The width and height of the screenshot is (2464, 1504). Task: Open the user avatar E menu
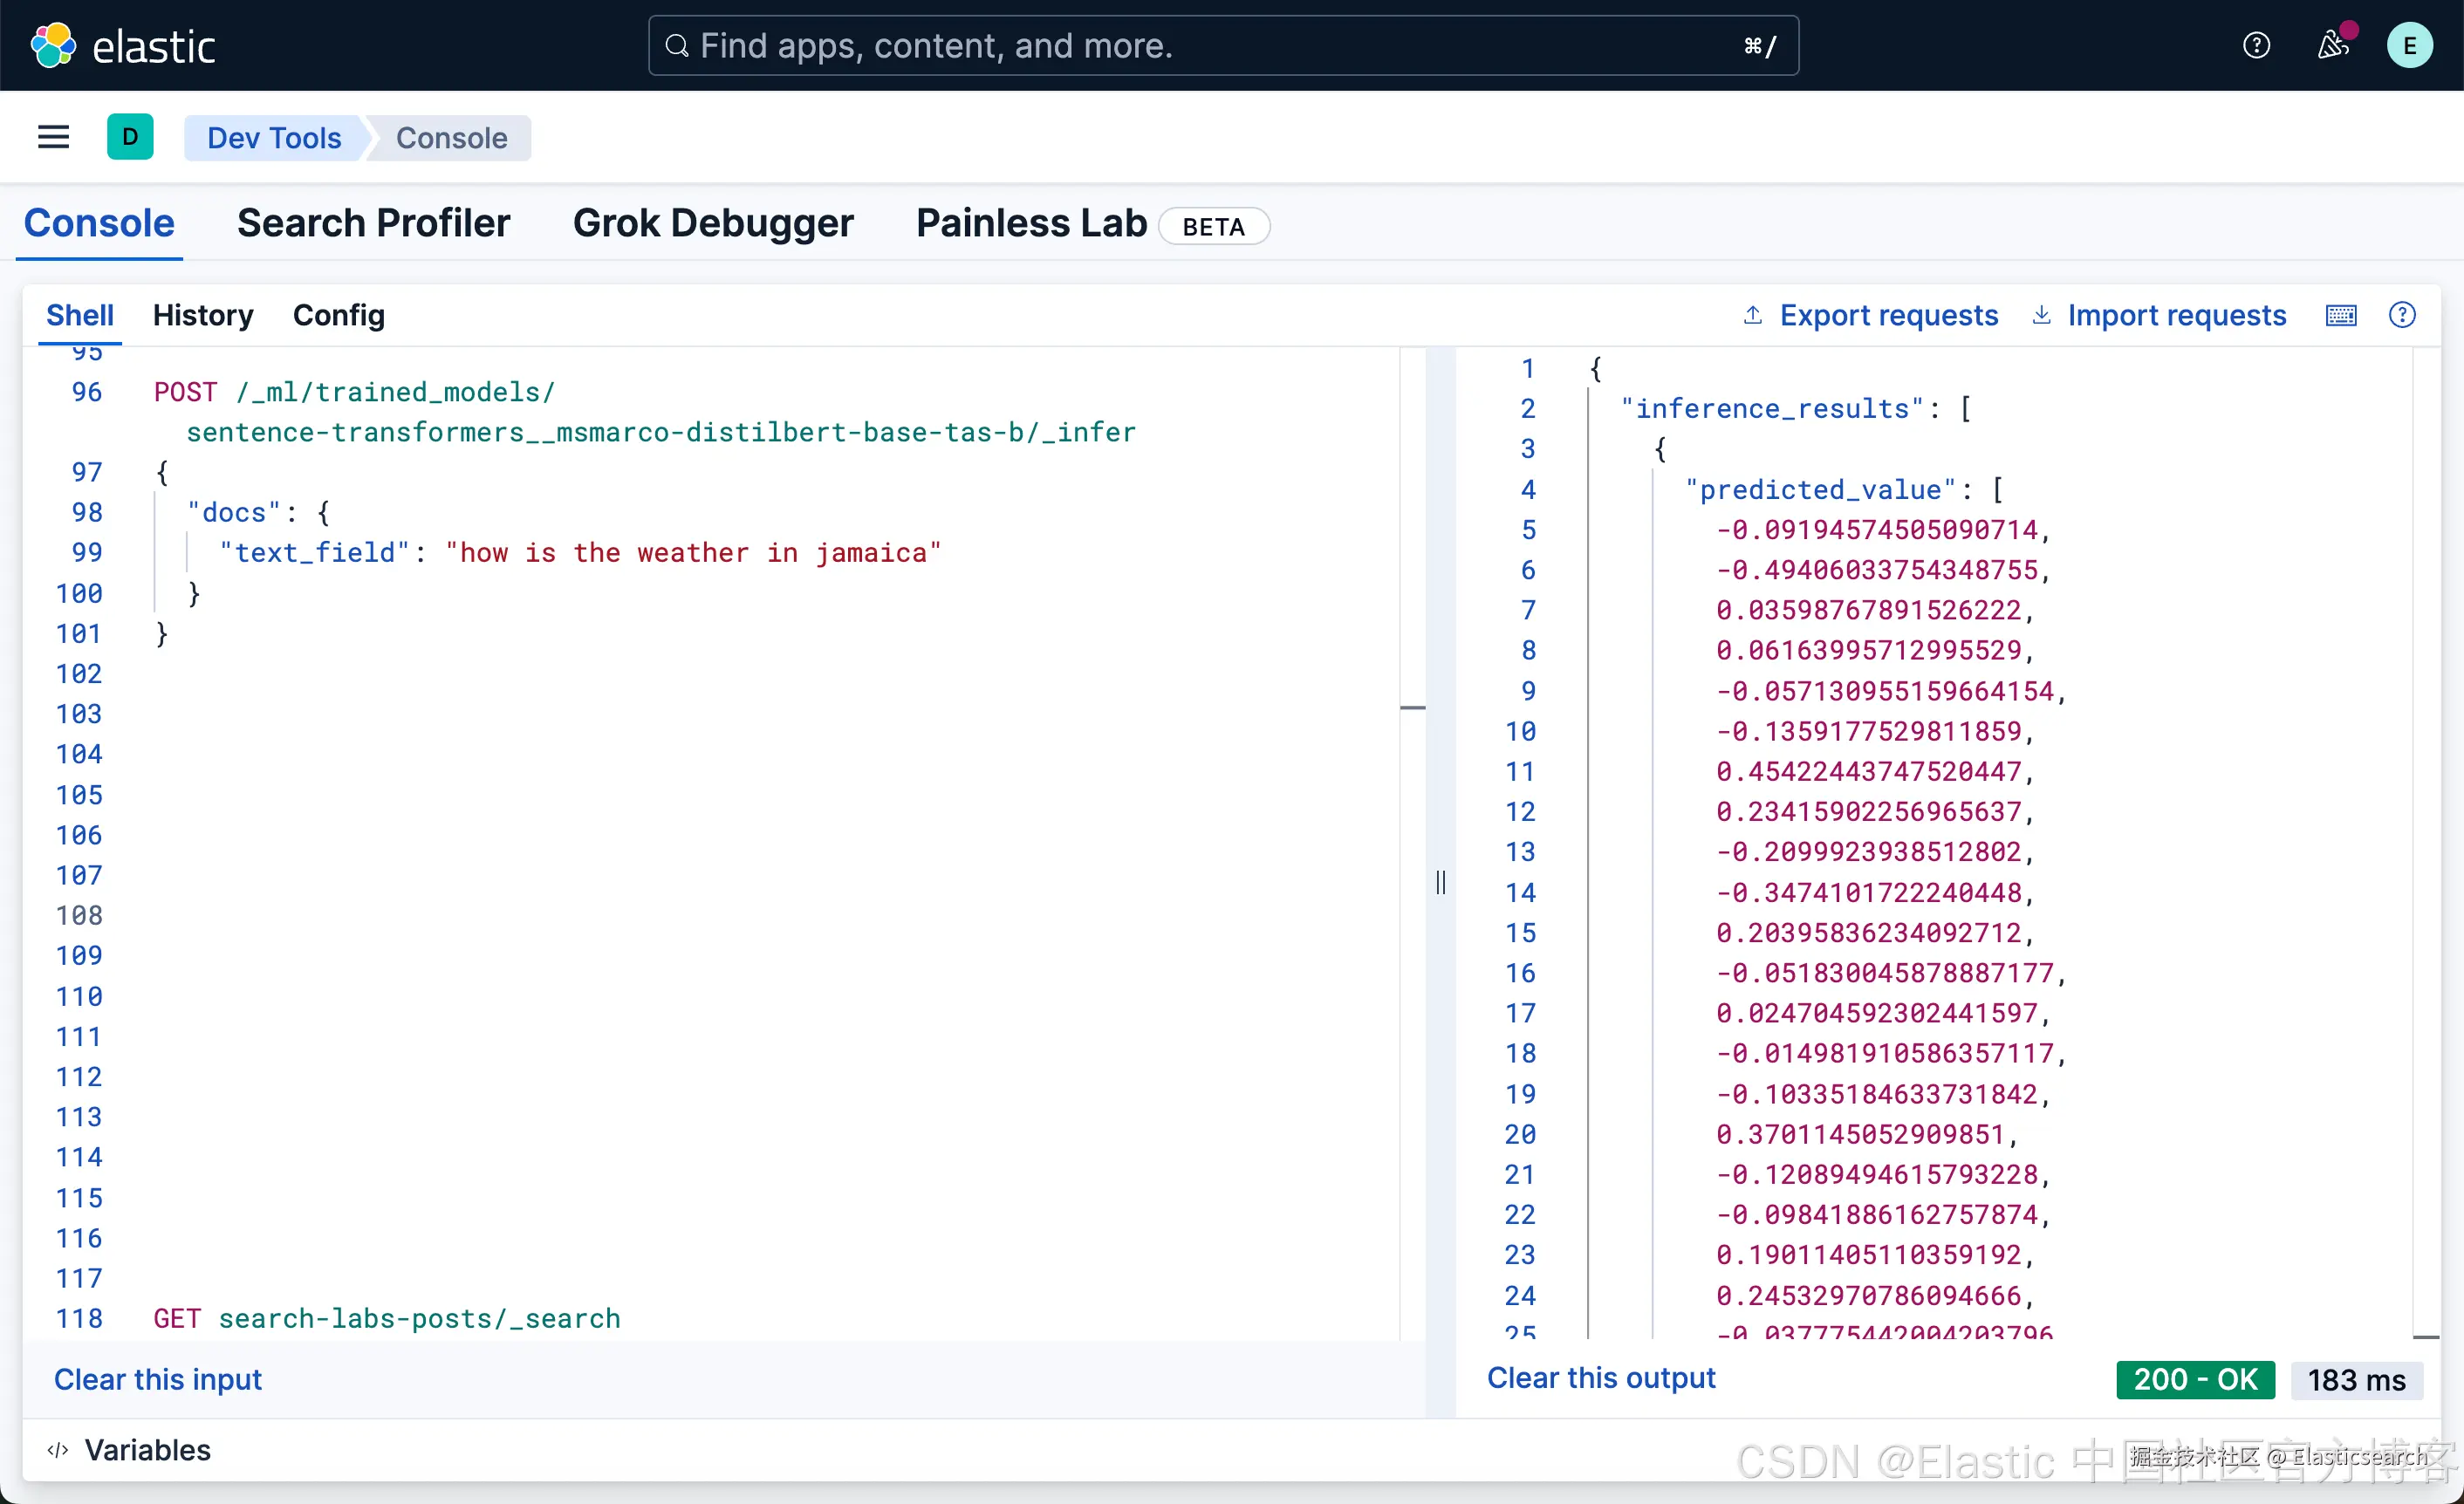[x=2408, y=46]
